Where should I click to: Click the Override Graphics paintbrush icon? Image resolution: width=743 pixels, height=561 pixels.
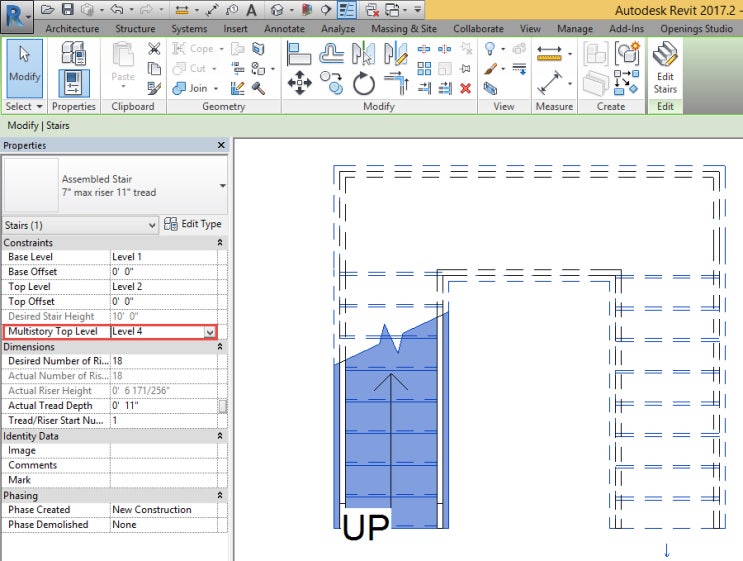pos(490,69)
